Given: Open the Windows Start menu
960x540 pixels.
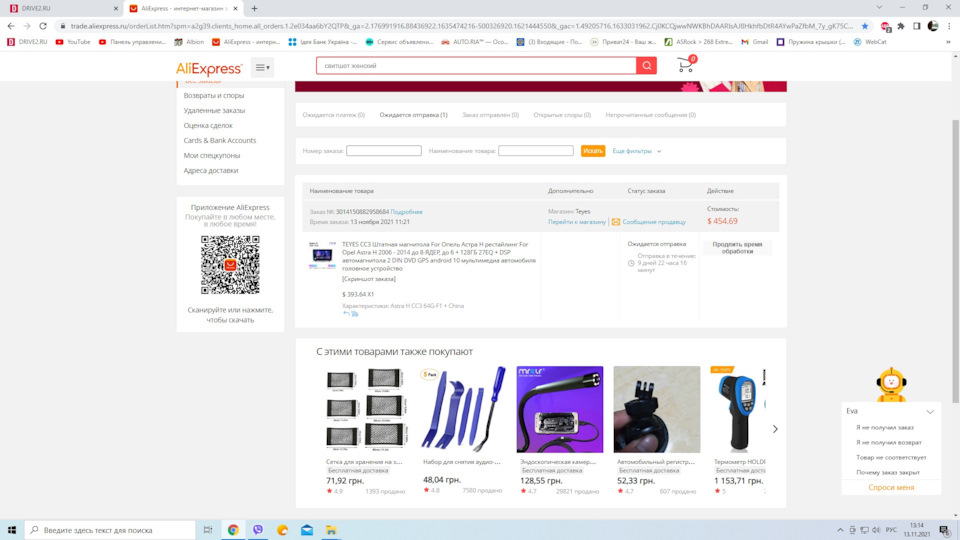Looking at the screenshot, I should [12, 530].
